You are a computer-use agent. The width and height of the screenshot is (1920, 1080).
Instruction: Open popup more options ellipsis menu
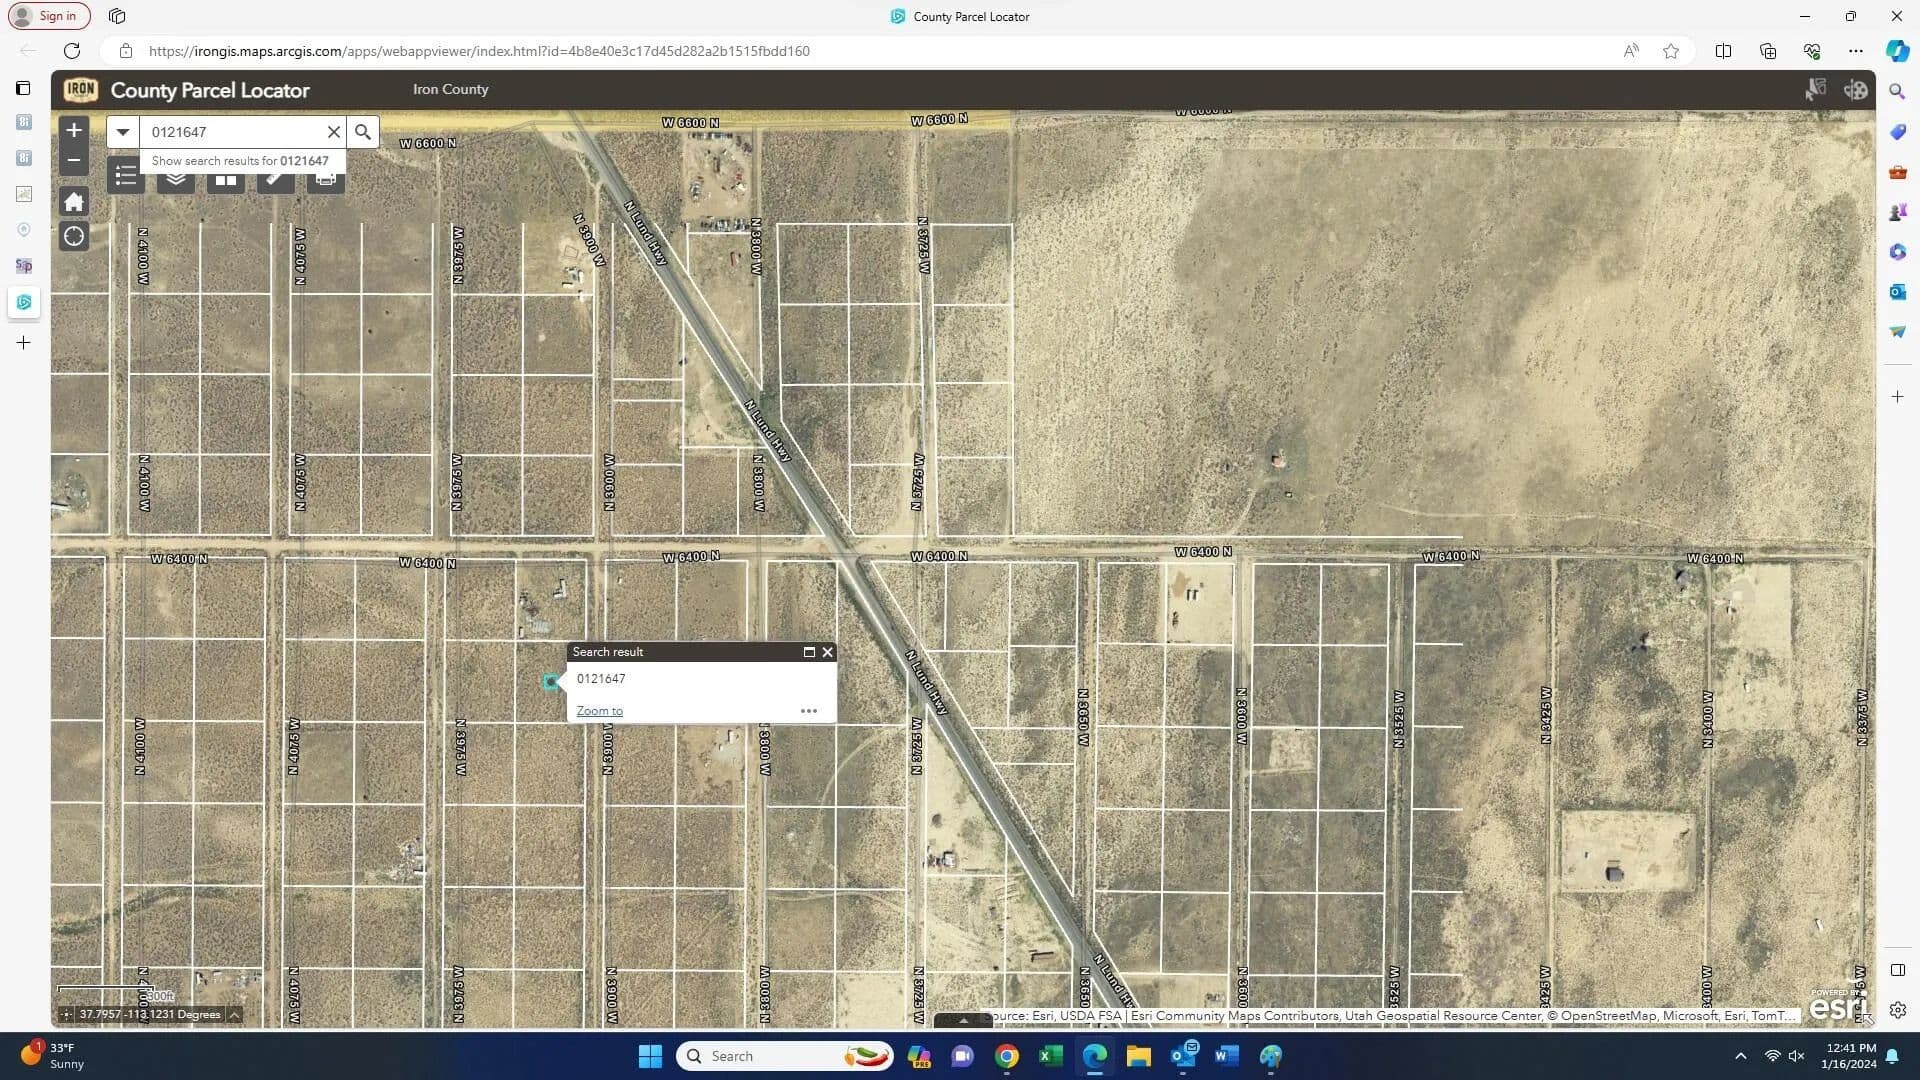(x=809, y=711)
